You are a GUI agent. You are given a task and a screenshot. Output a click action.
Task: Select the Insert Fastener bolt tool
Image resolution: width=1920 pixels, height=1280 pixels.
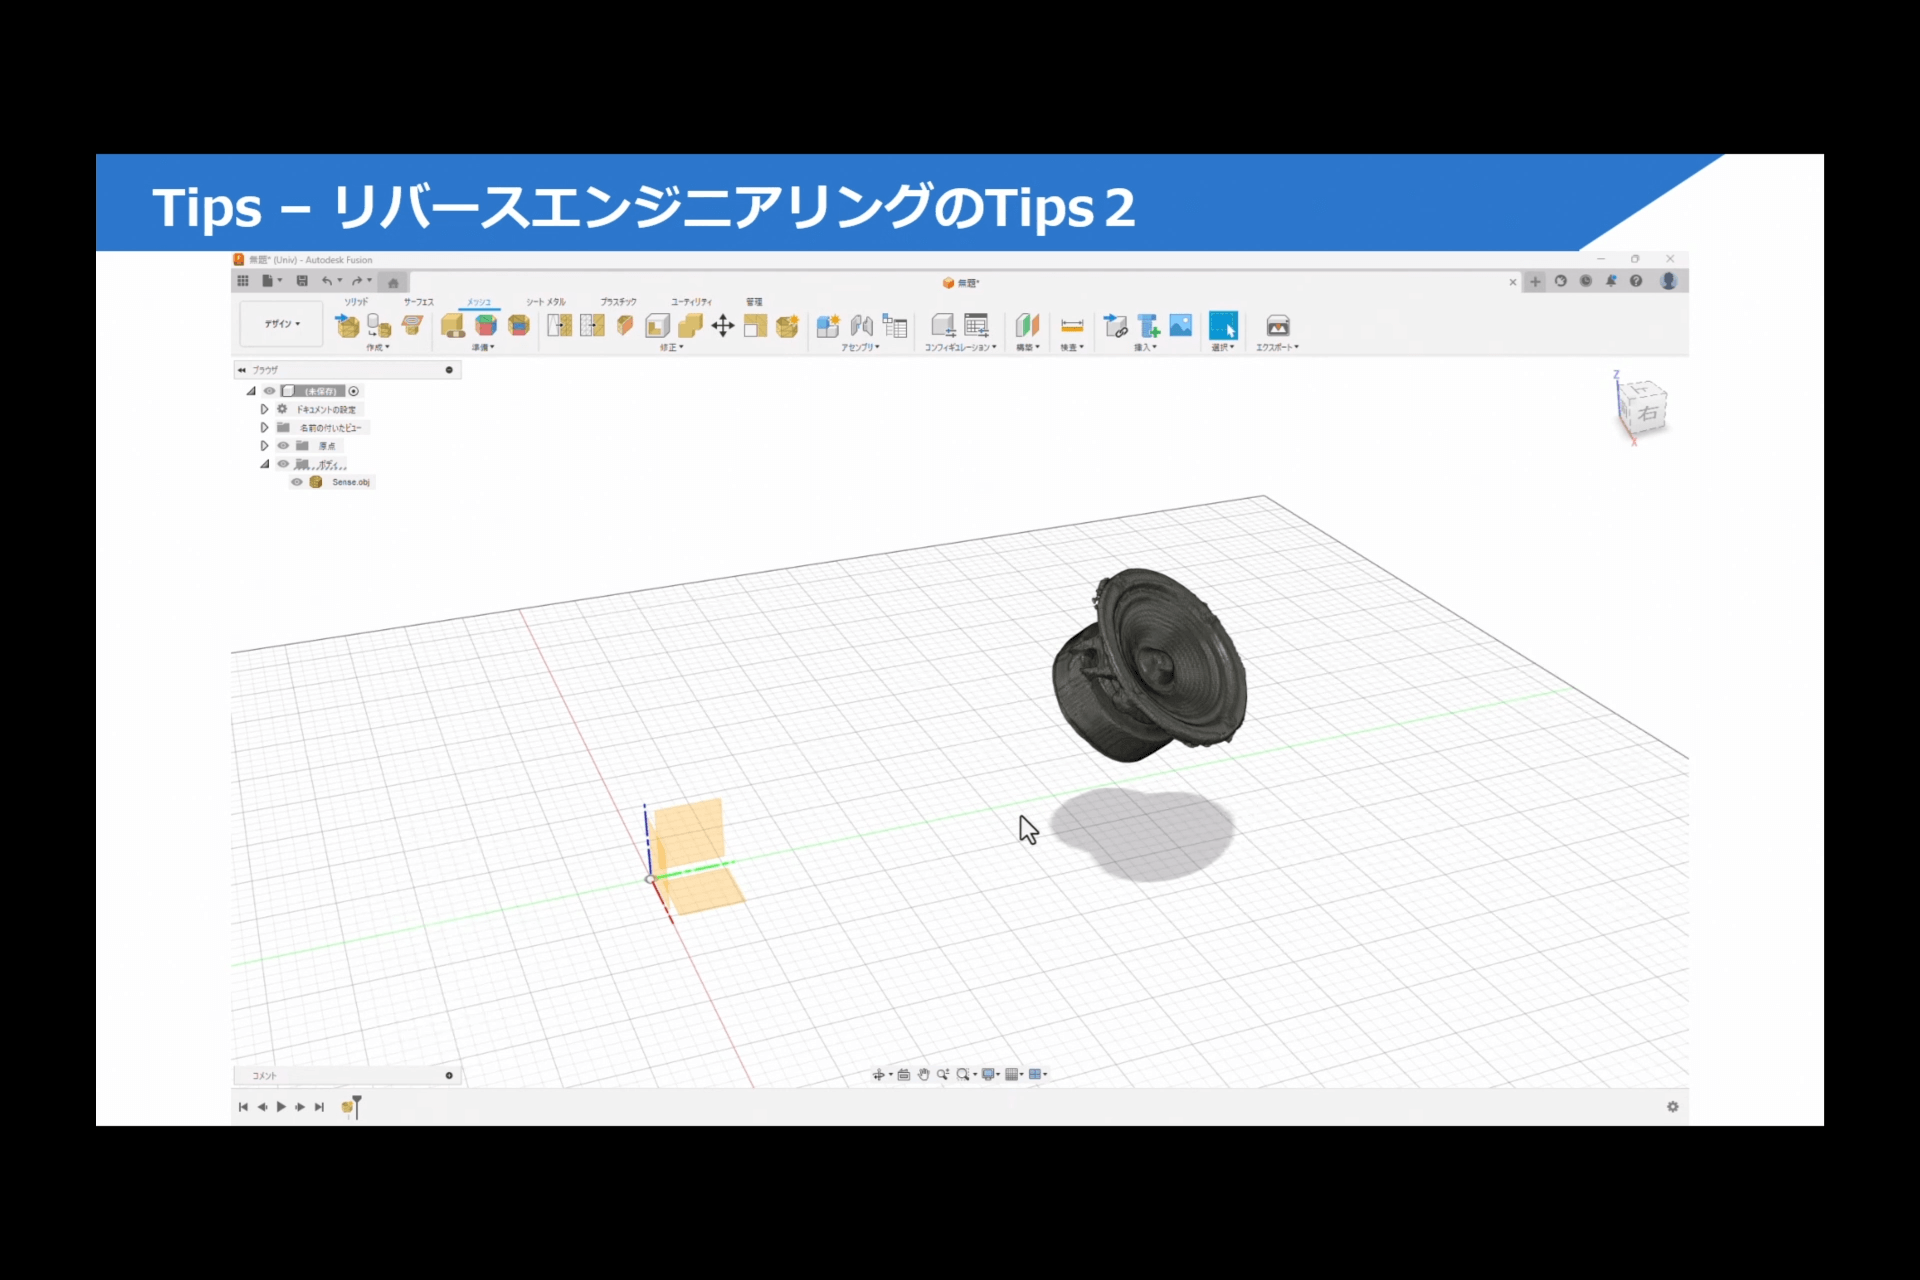pyautogui.click(x=1148, y=325)
